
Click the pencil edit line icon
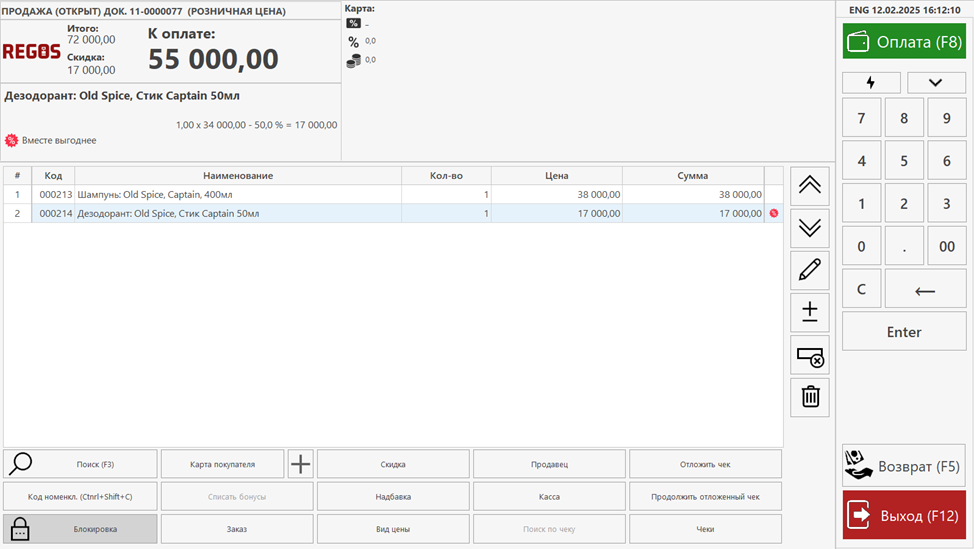coord(810,270)
